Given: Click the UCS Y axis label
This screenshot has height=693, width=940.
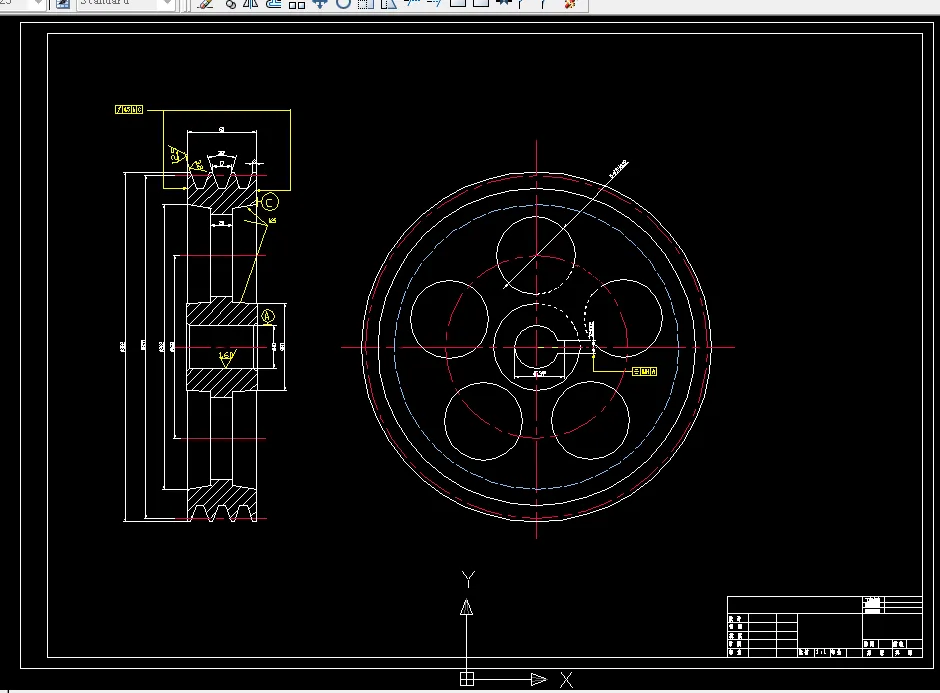Looking at the screenshot, I should 468,579.
